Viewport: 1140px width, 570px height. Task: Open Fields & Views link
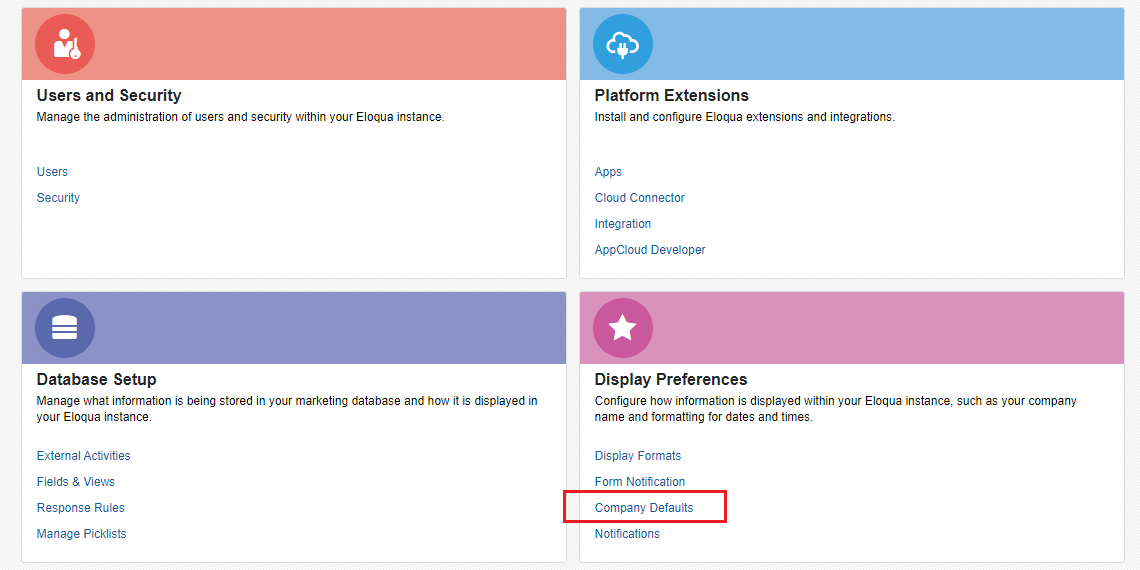point(76,482)
